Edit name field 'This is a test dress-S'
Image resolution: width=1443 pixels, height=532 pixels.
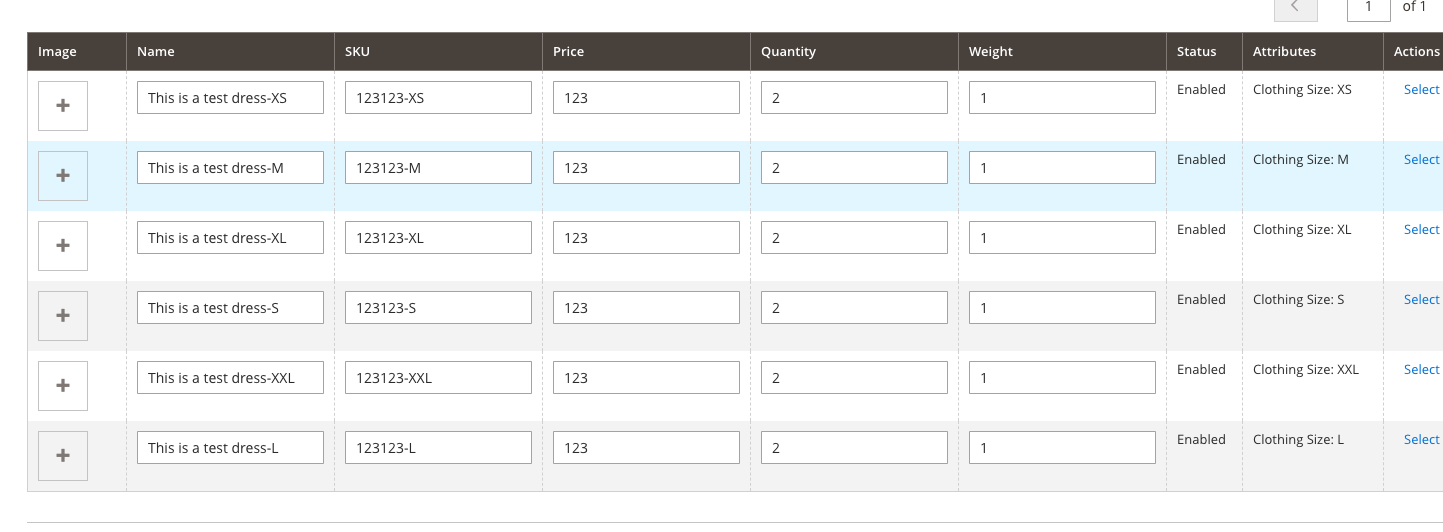point(230,308)
